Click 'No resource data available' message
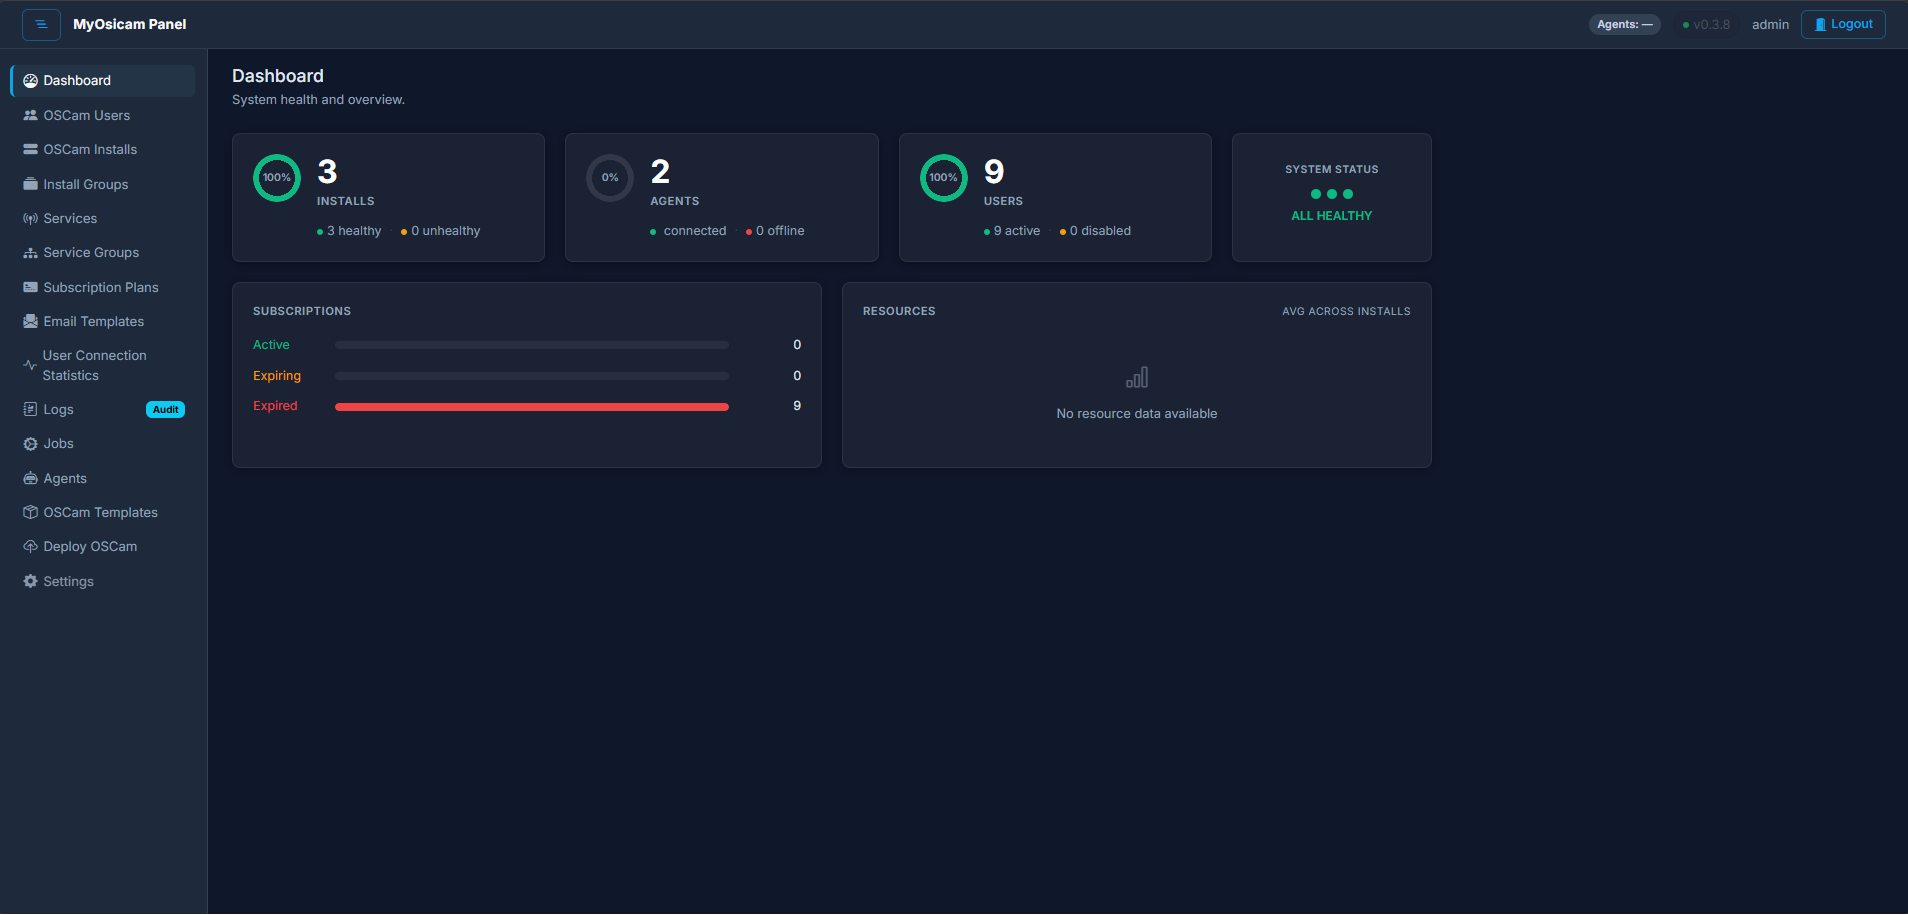The image size is (1908, 915). click(x=1137, y=414)
